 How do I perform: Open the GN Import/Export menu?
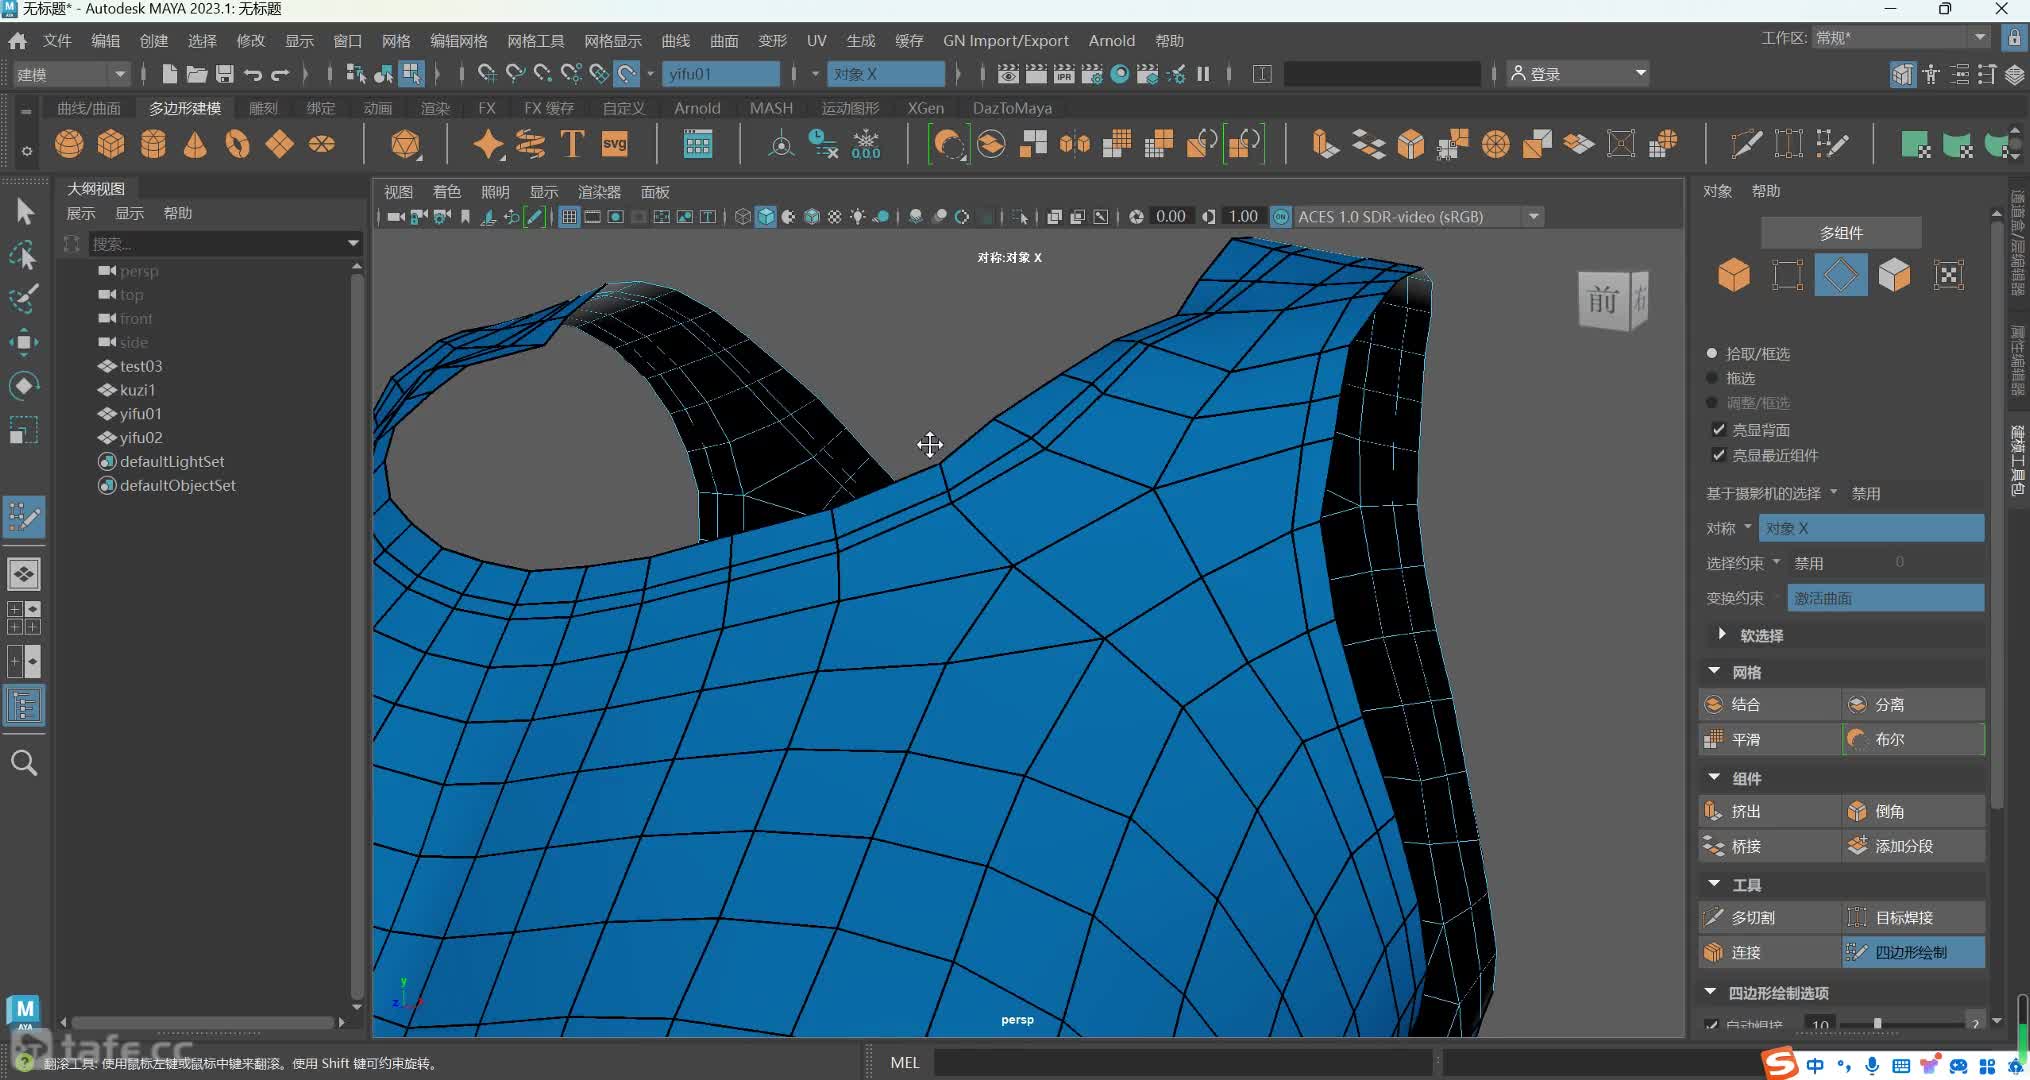click(x=1005, y=41)
